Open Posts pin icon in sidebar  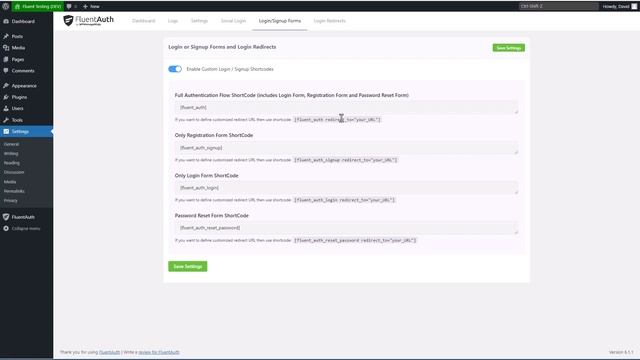click(x=6, y=36)
